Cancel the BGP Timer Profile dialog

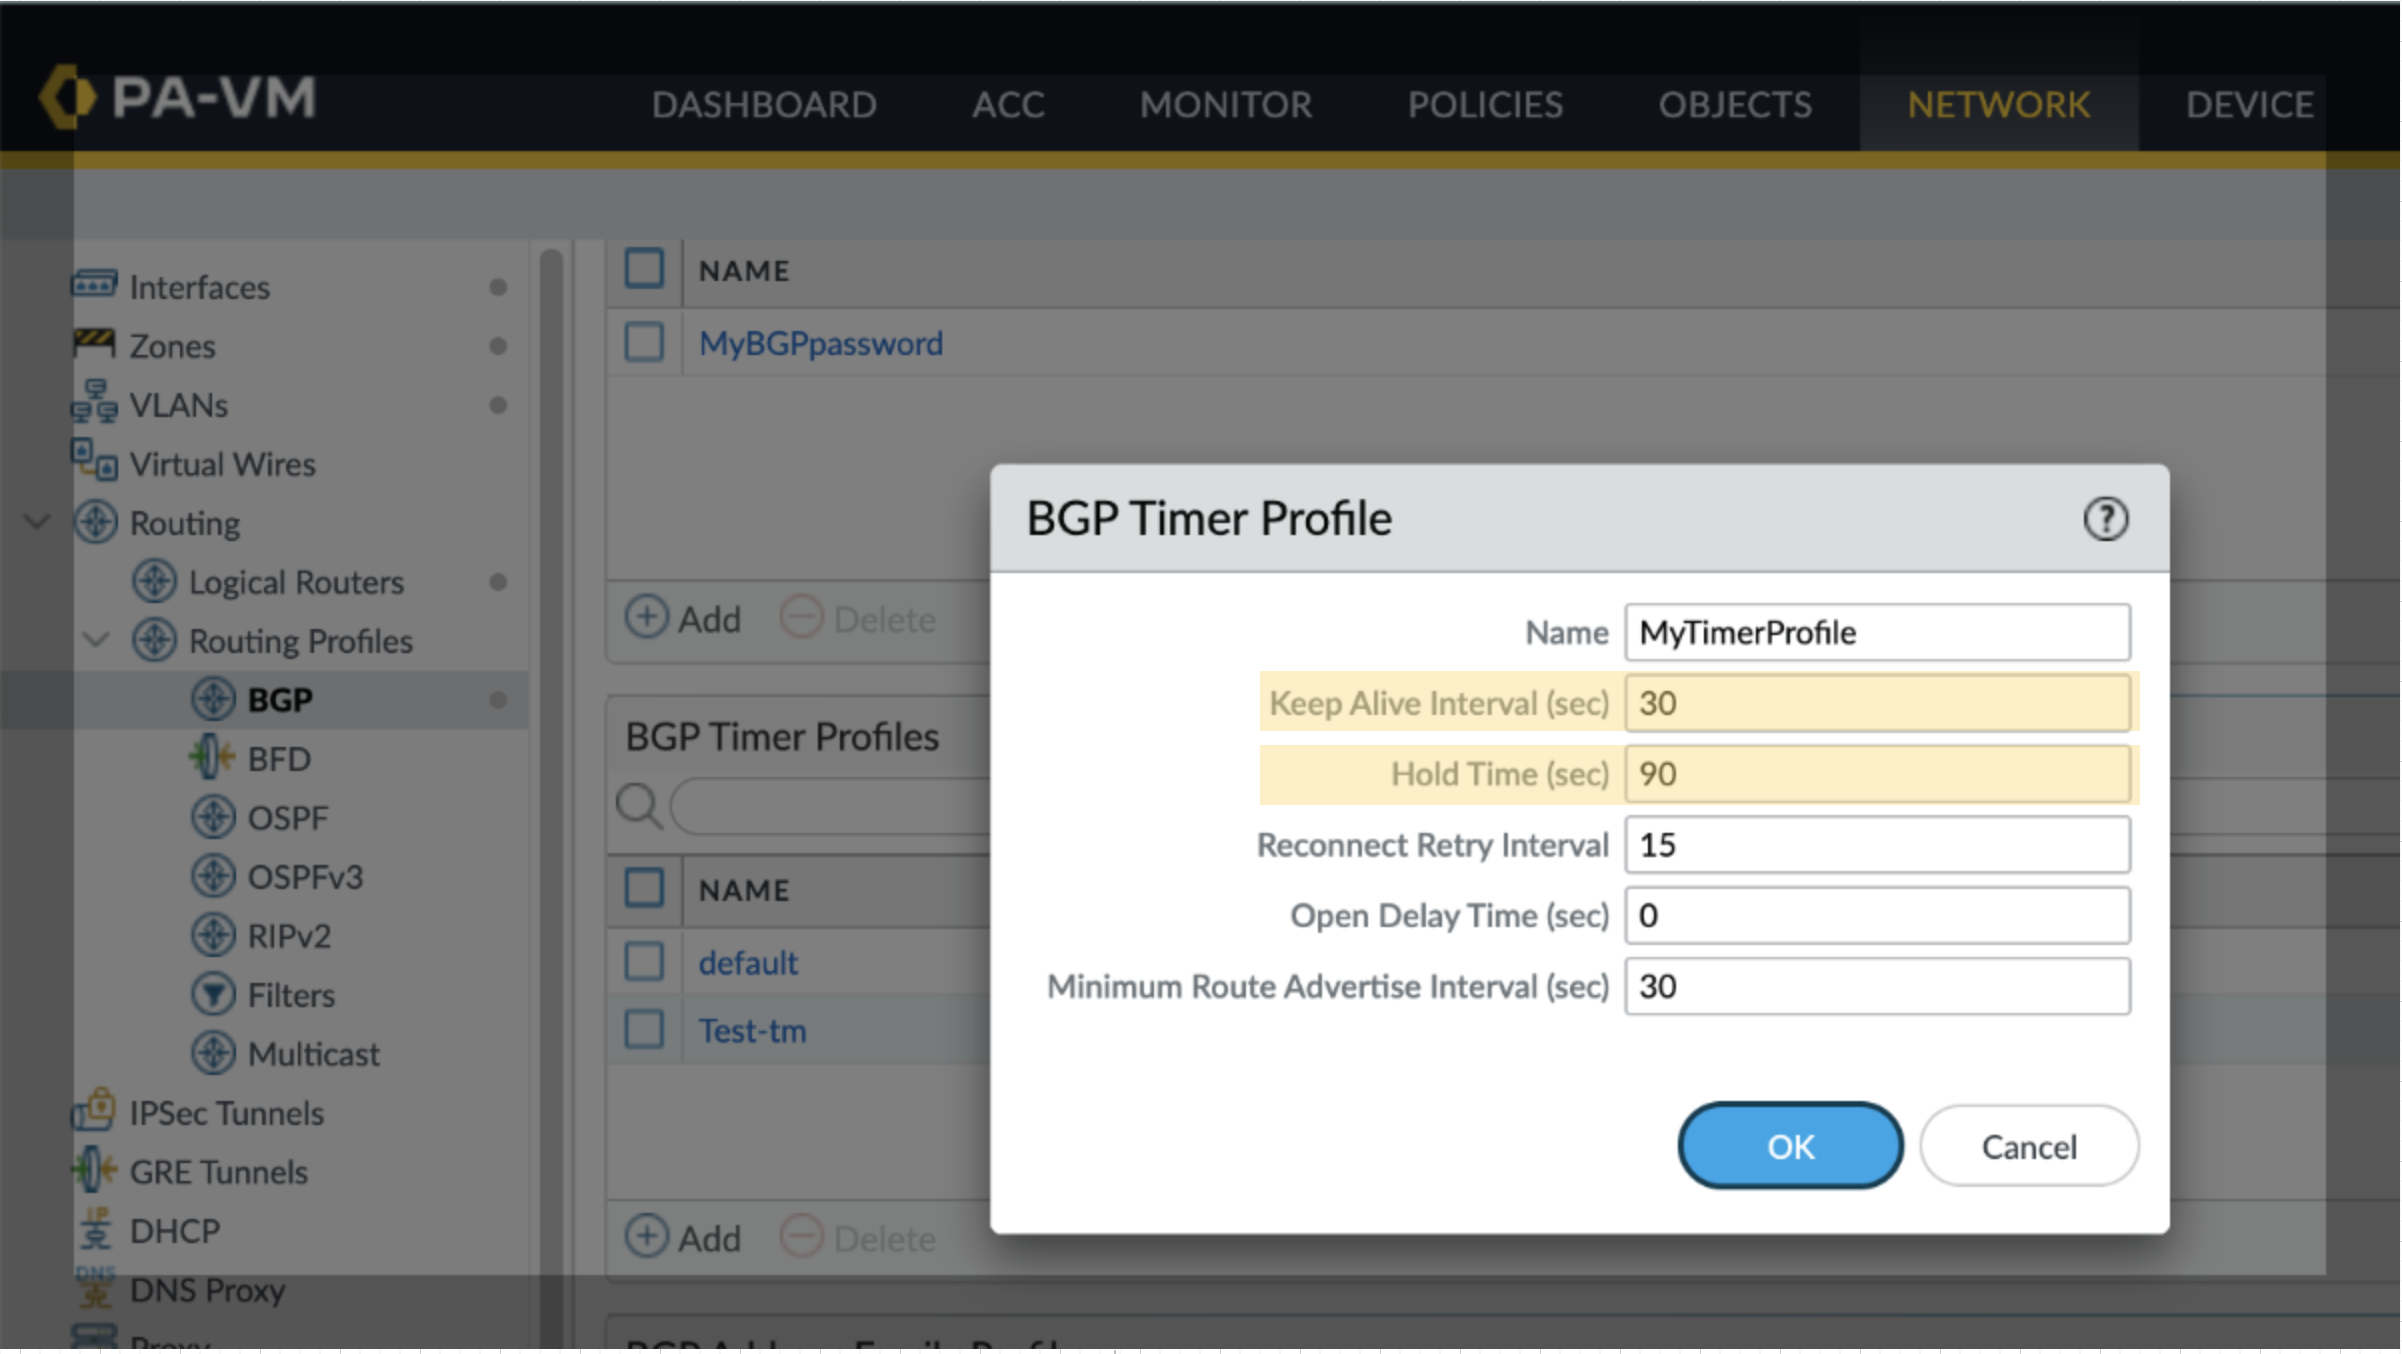tap(2028, 1146)
